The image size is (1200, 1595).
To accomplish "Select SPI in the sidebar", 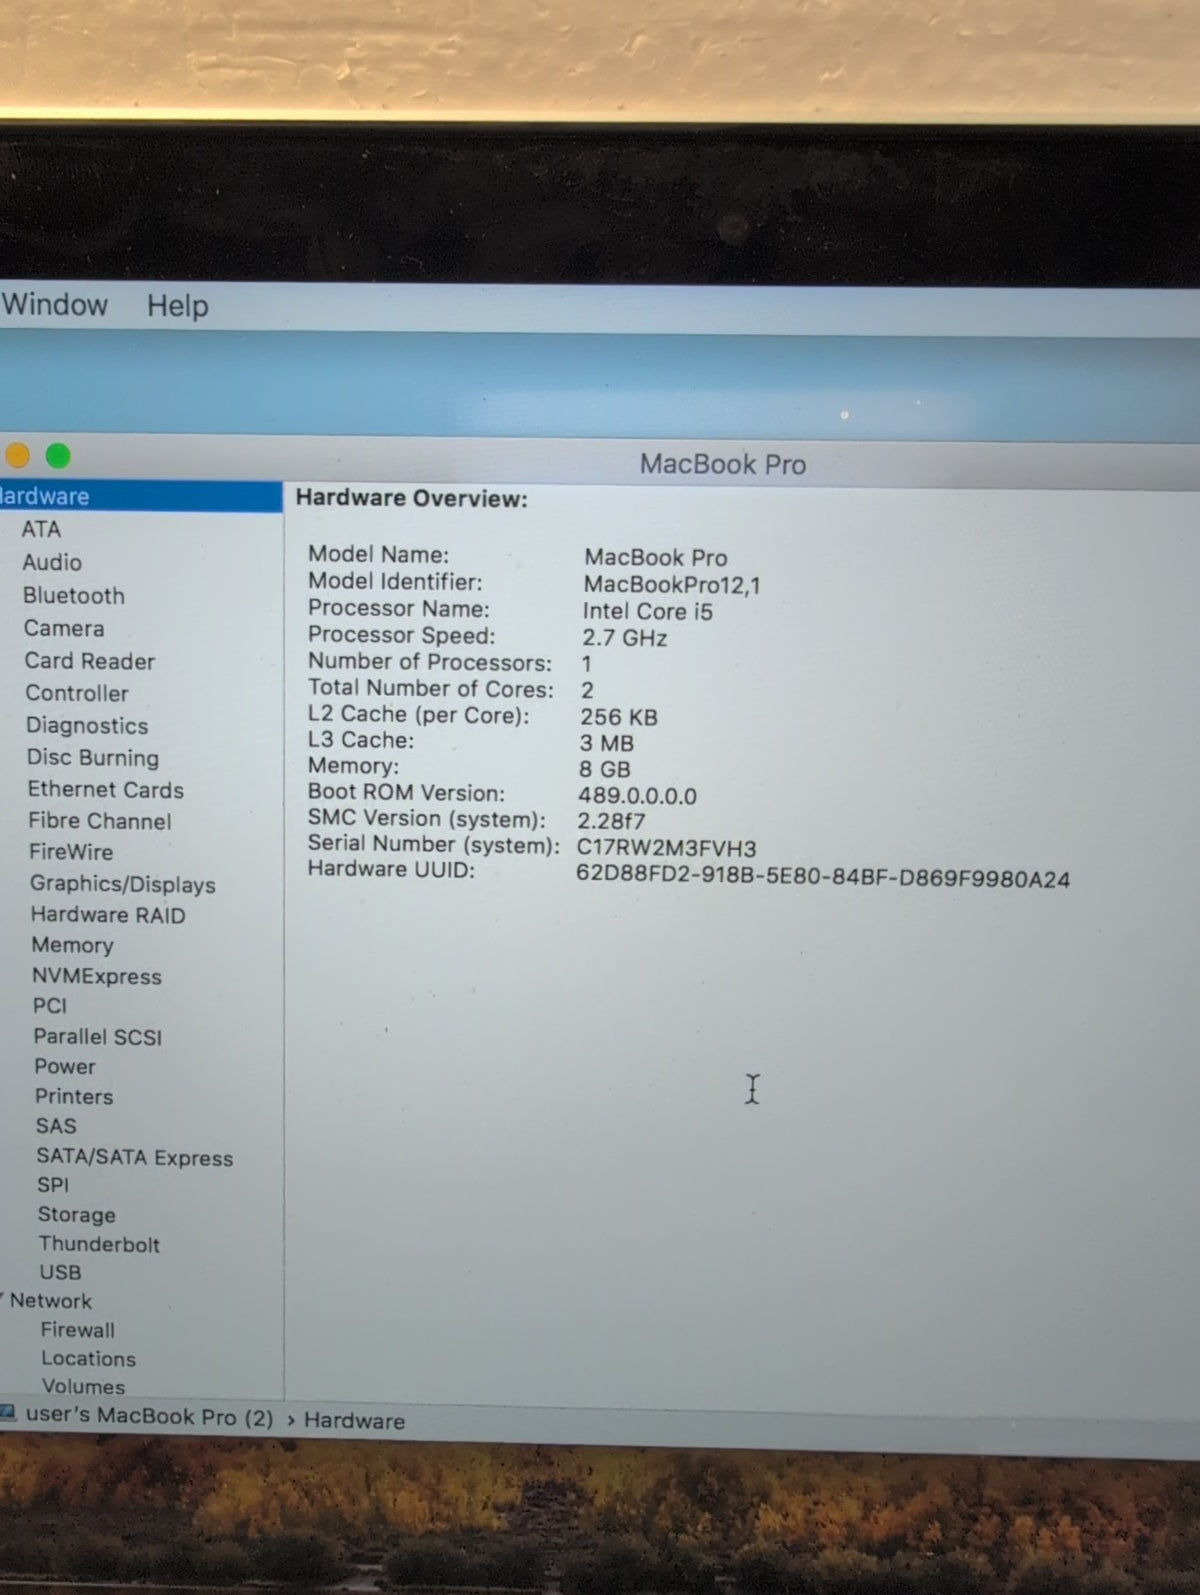I will (x=53, y=1185).
